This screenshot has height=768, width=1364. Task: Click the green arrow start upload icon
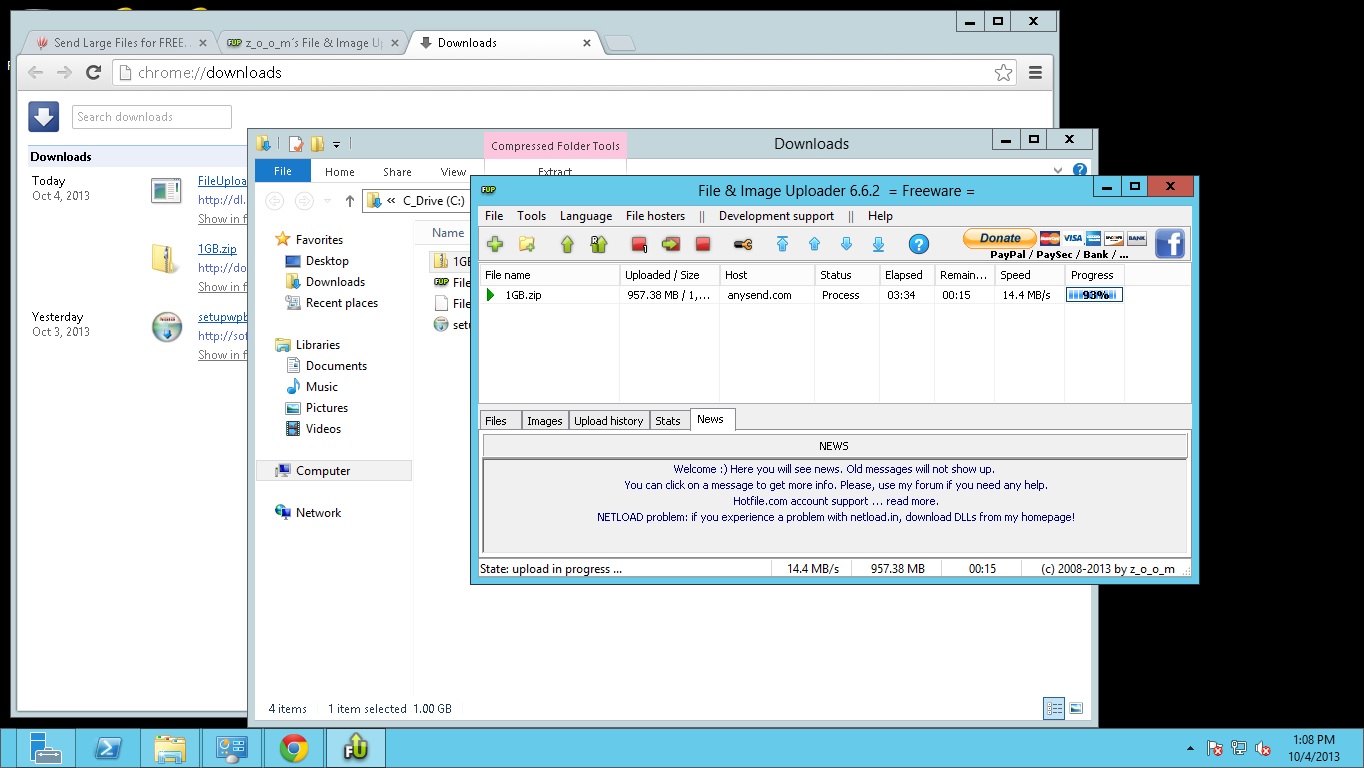tap(567, 244)
